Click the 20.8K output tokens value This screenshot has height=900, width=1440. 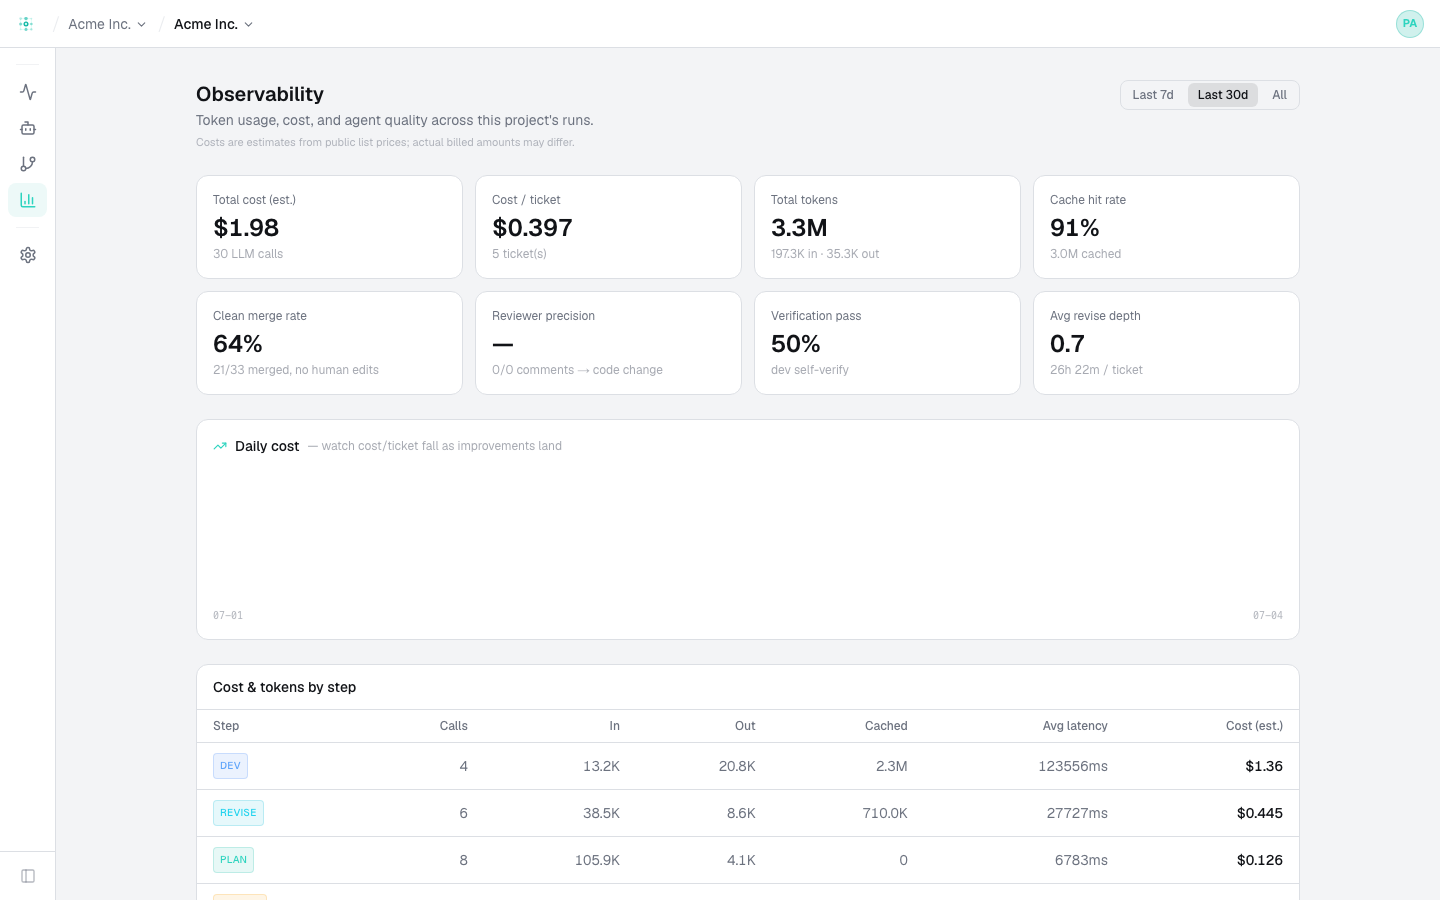[x=737, y=766]
